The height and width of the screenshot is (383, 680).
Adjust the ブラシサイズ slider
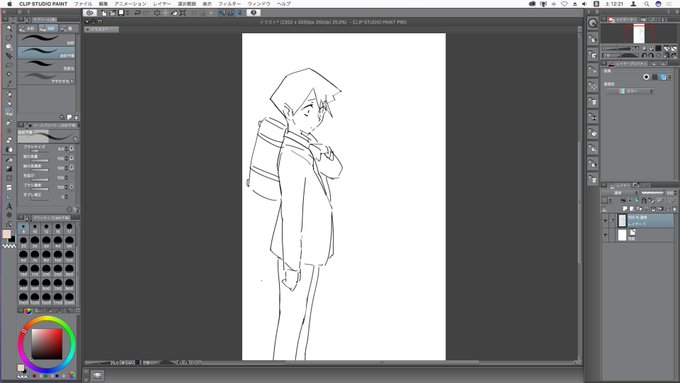coord(40,151)
